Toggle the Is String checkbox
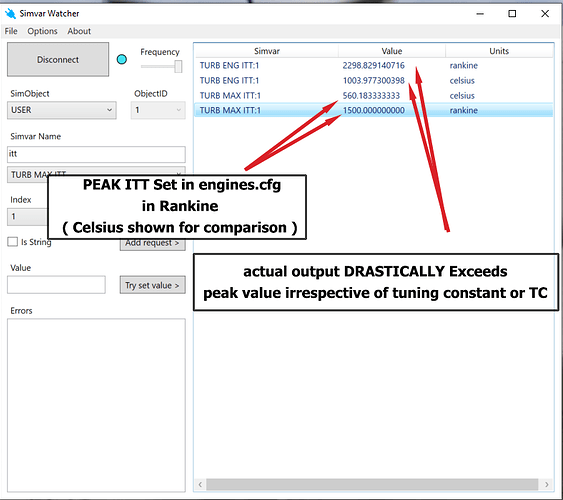Viewport: 563px width, 500px height. [13, 242]
